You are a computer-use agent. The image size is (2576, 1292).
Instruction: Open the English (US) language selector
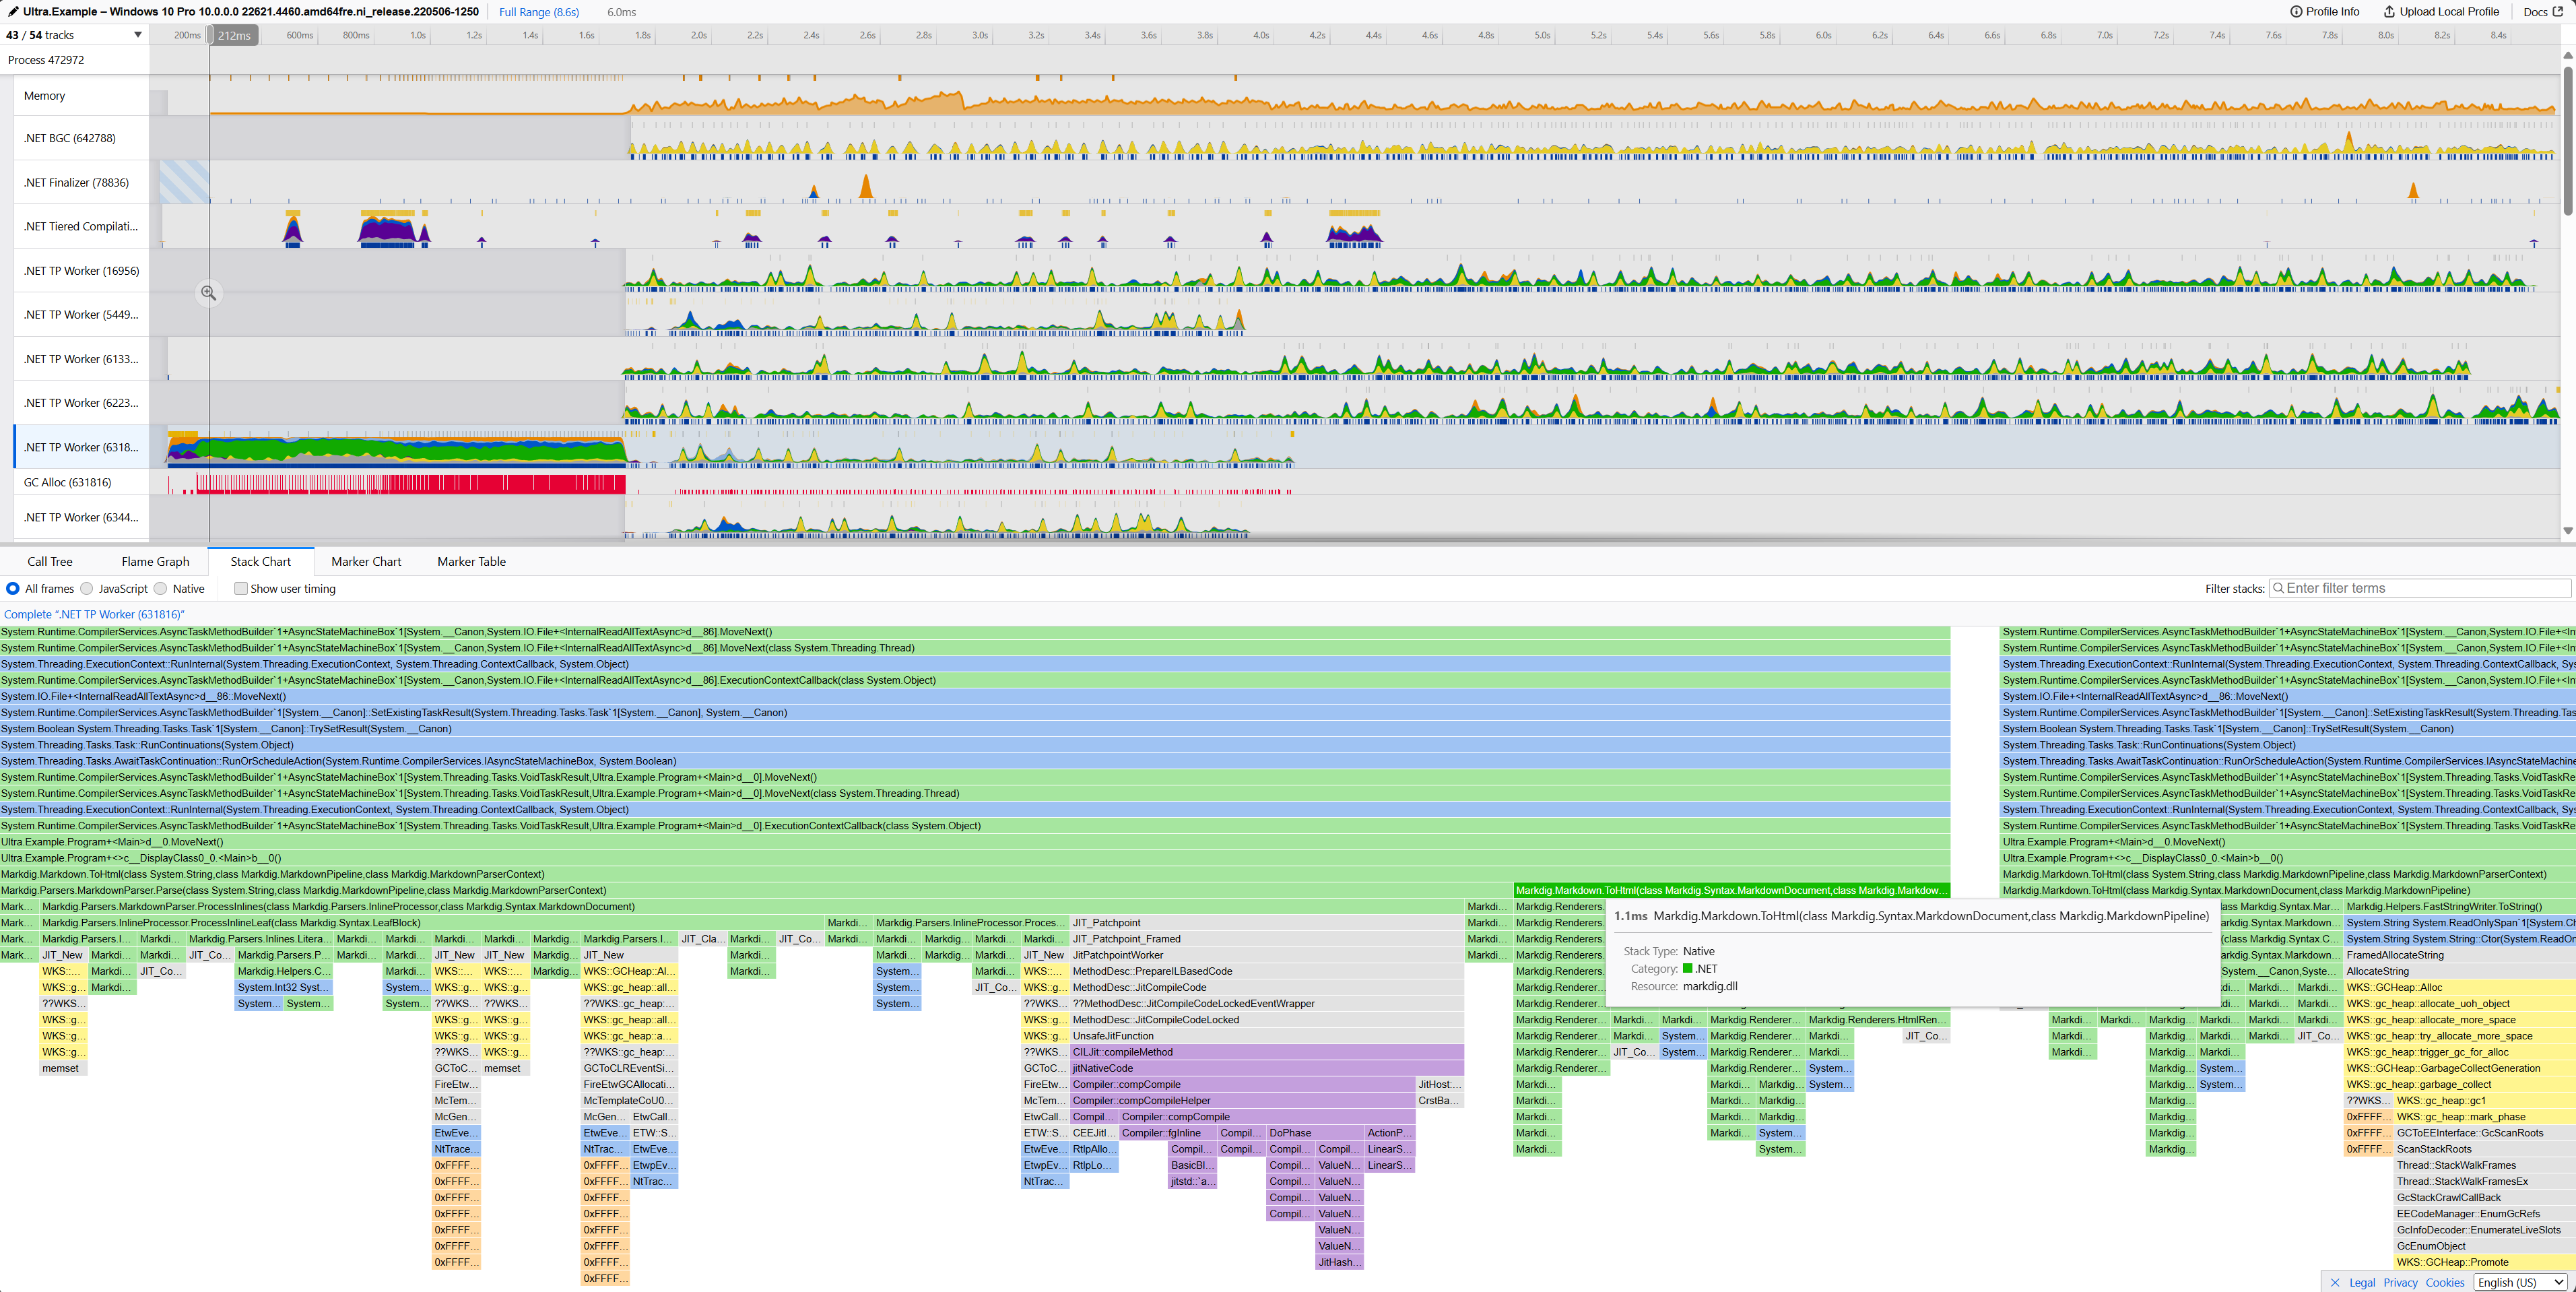[x=2520, y=1282]
